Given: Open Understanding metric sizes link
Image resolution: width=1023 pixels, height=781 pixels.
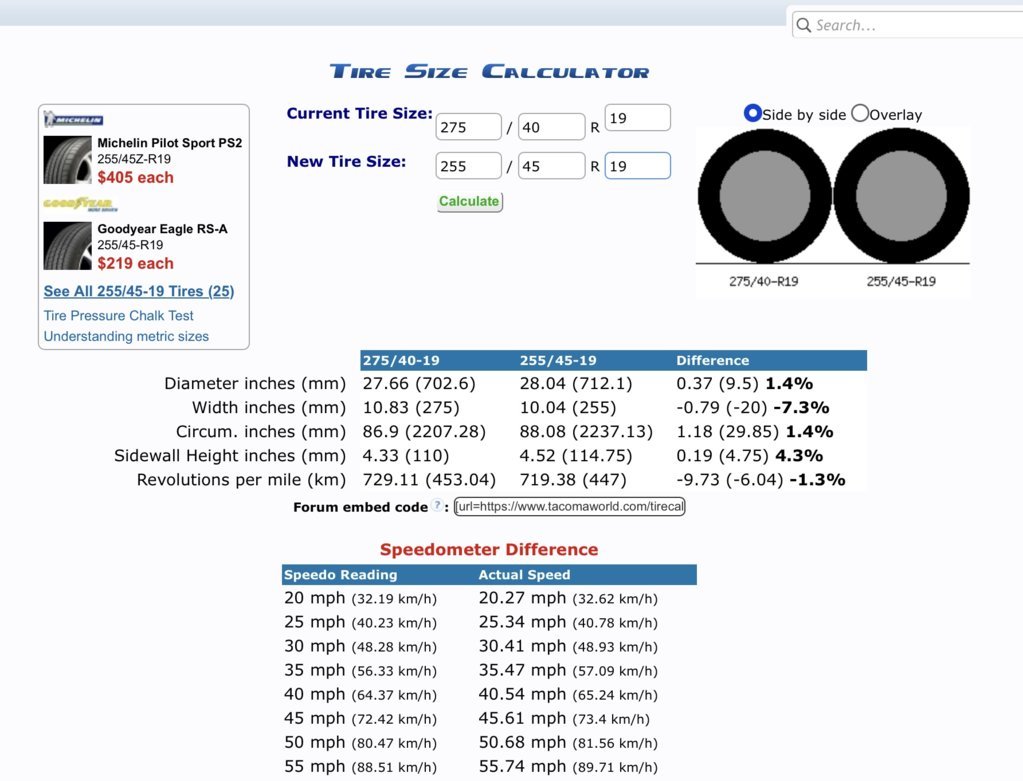Looking at the screenshot, I should [127, 337].
